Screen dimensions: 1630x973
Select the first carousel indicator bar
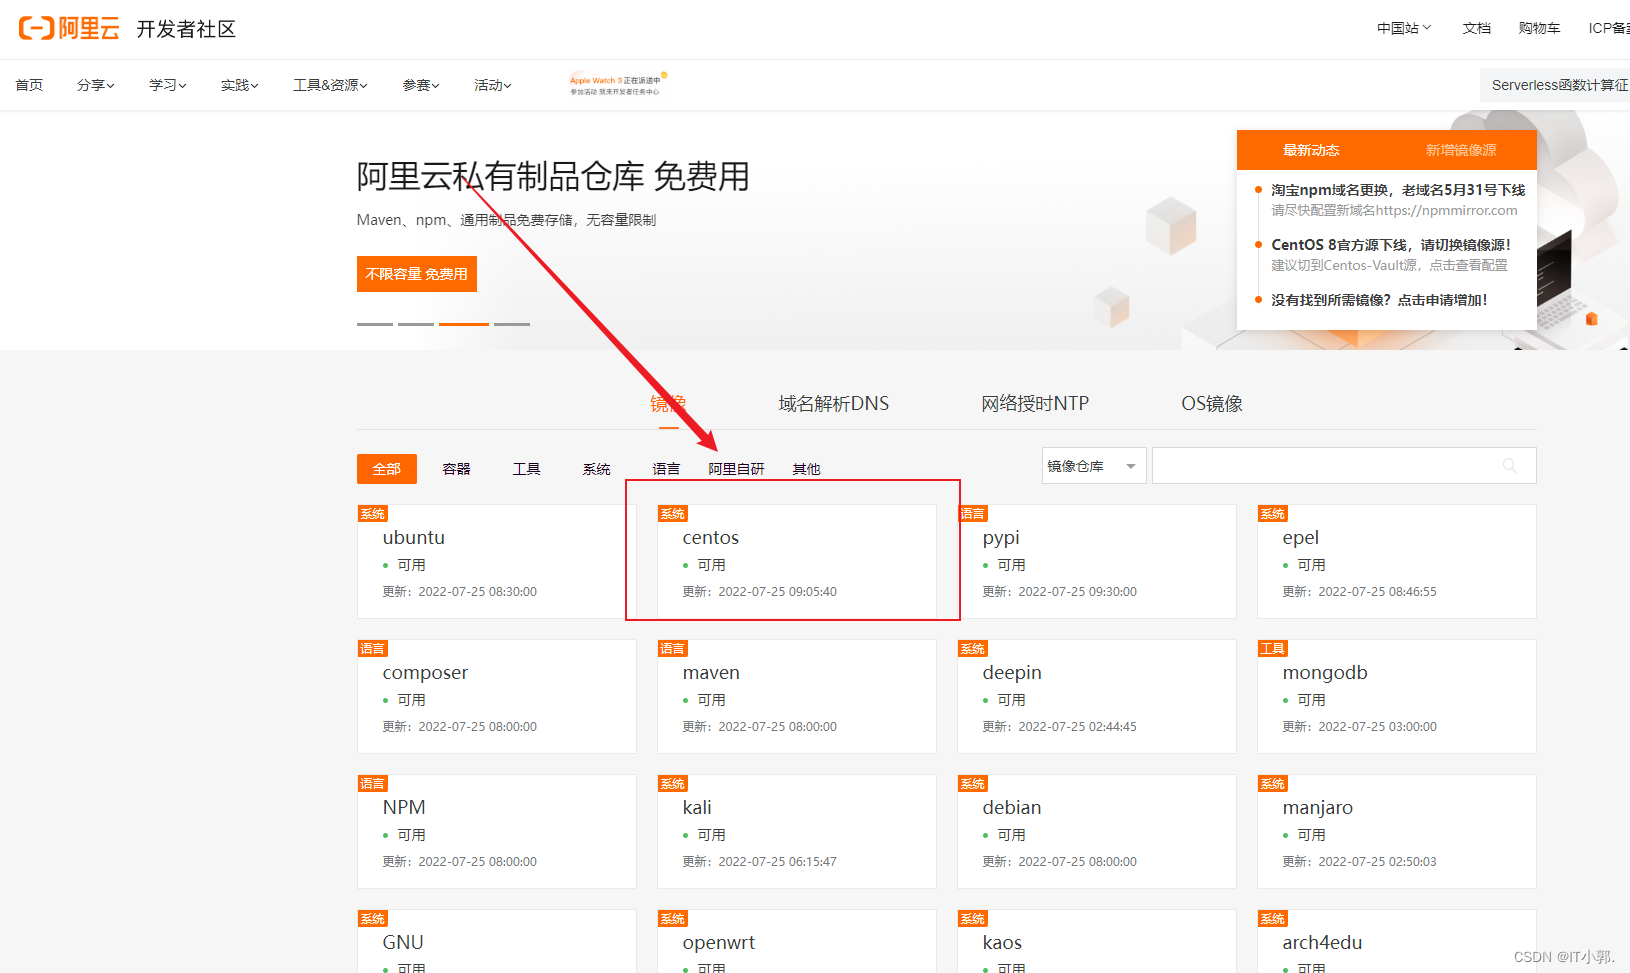click(x=375, y=324)
